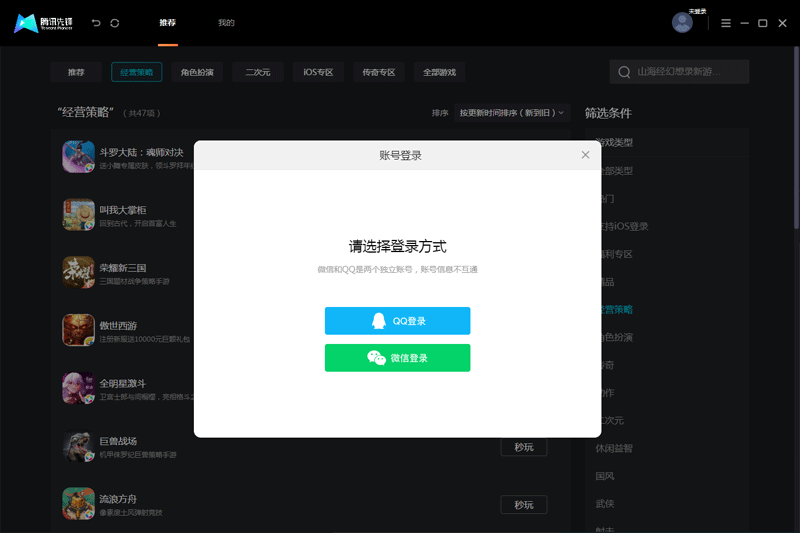Select the 国风 filter in sidebar
800x533 pixels.
605,476
